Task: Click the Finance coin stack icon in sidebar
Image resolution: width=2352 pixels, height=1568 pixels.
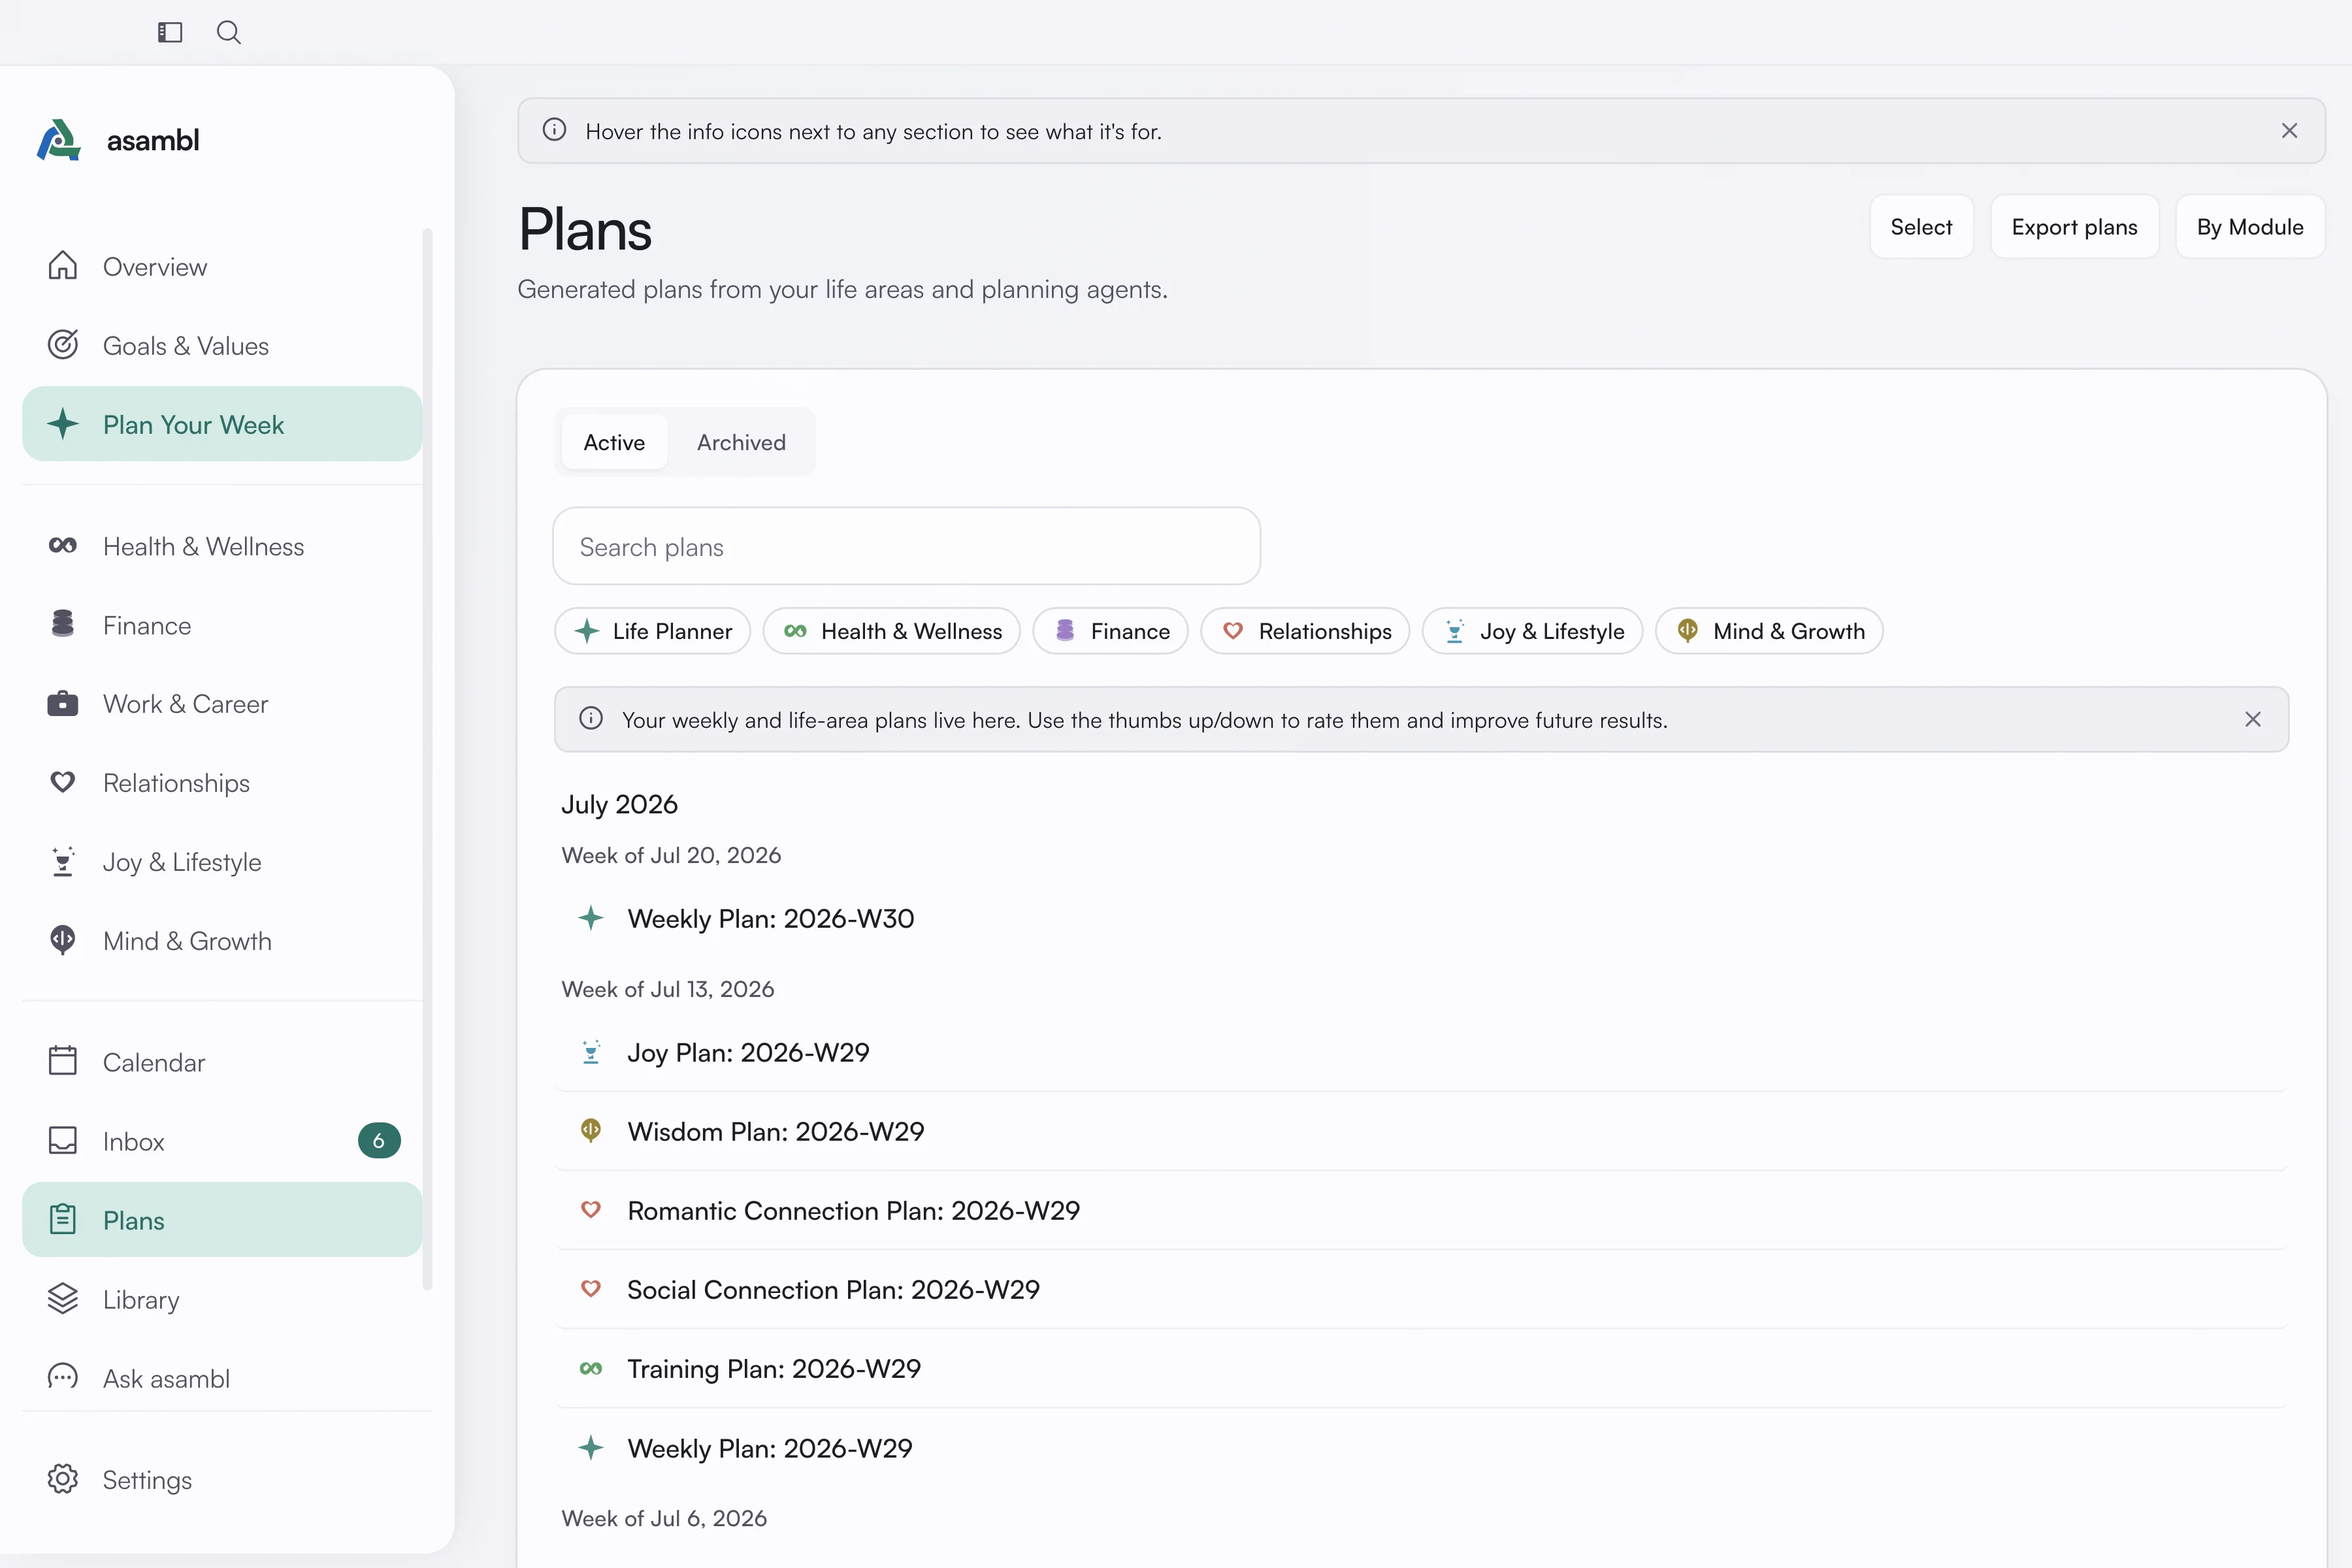Action: pyautogui.click(x=63, y=624)
